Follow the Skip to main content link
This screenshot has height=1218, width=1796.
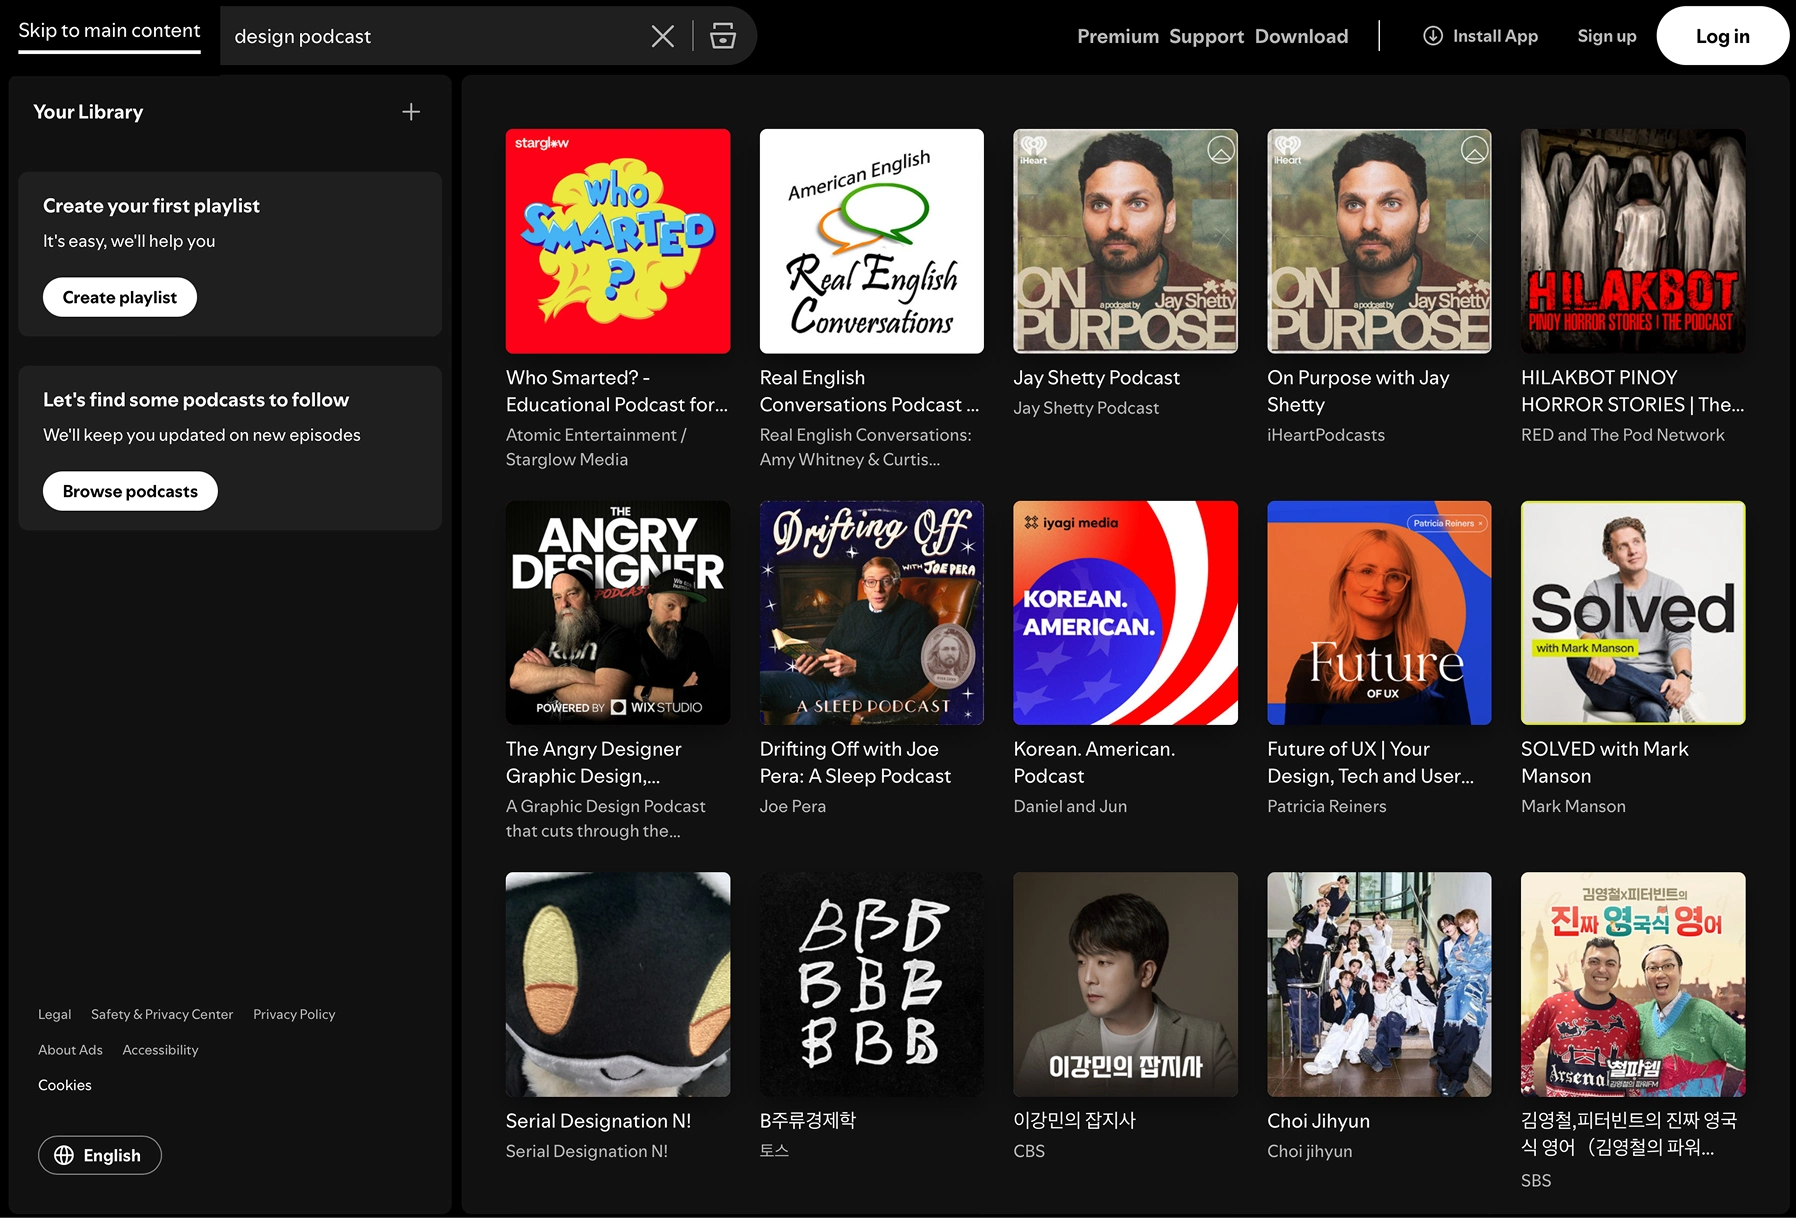pos(109,31)
